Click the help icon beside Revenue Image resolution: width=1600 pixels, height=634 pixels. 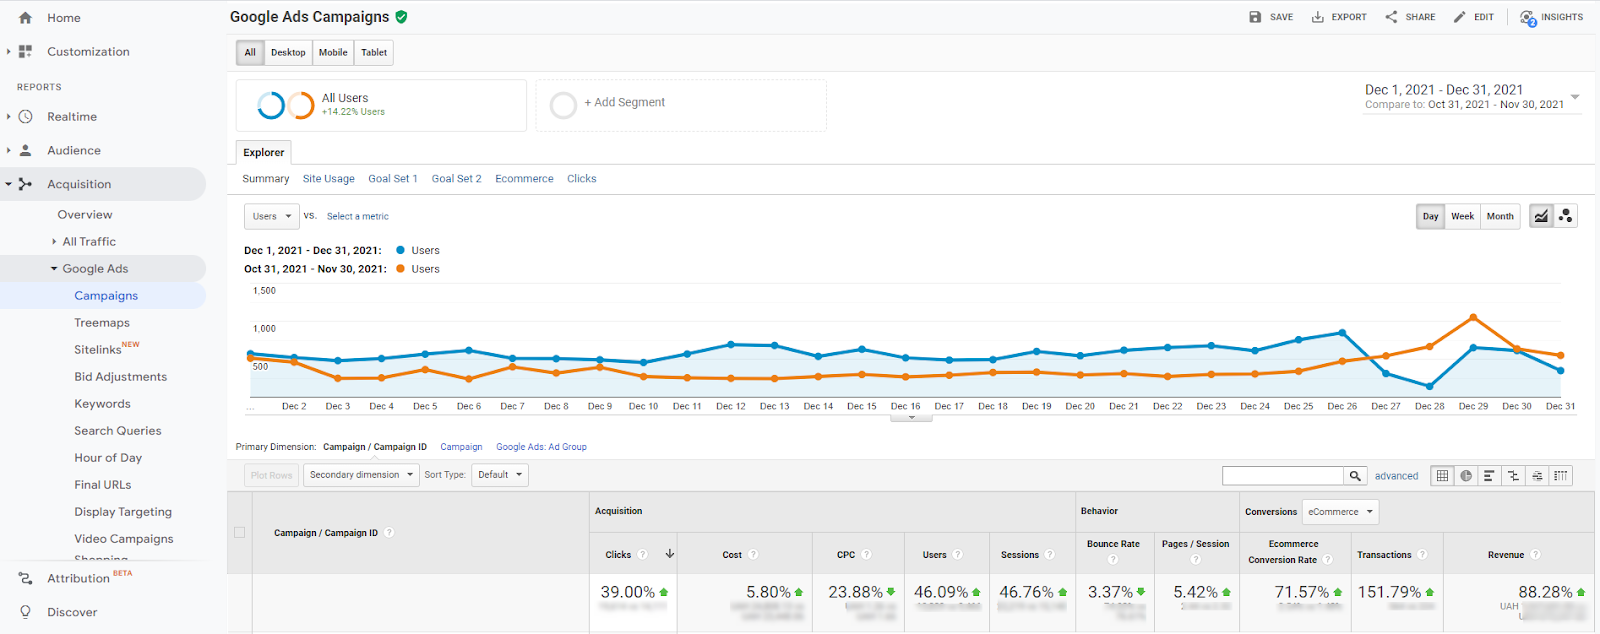1535,555
